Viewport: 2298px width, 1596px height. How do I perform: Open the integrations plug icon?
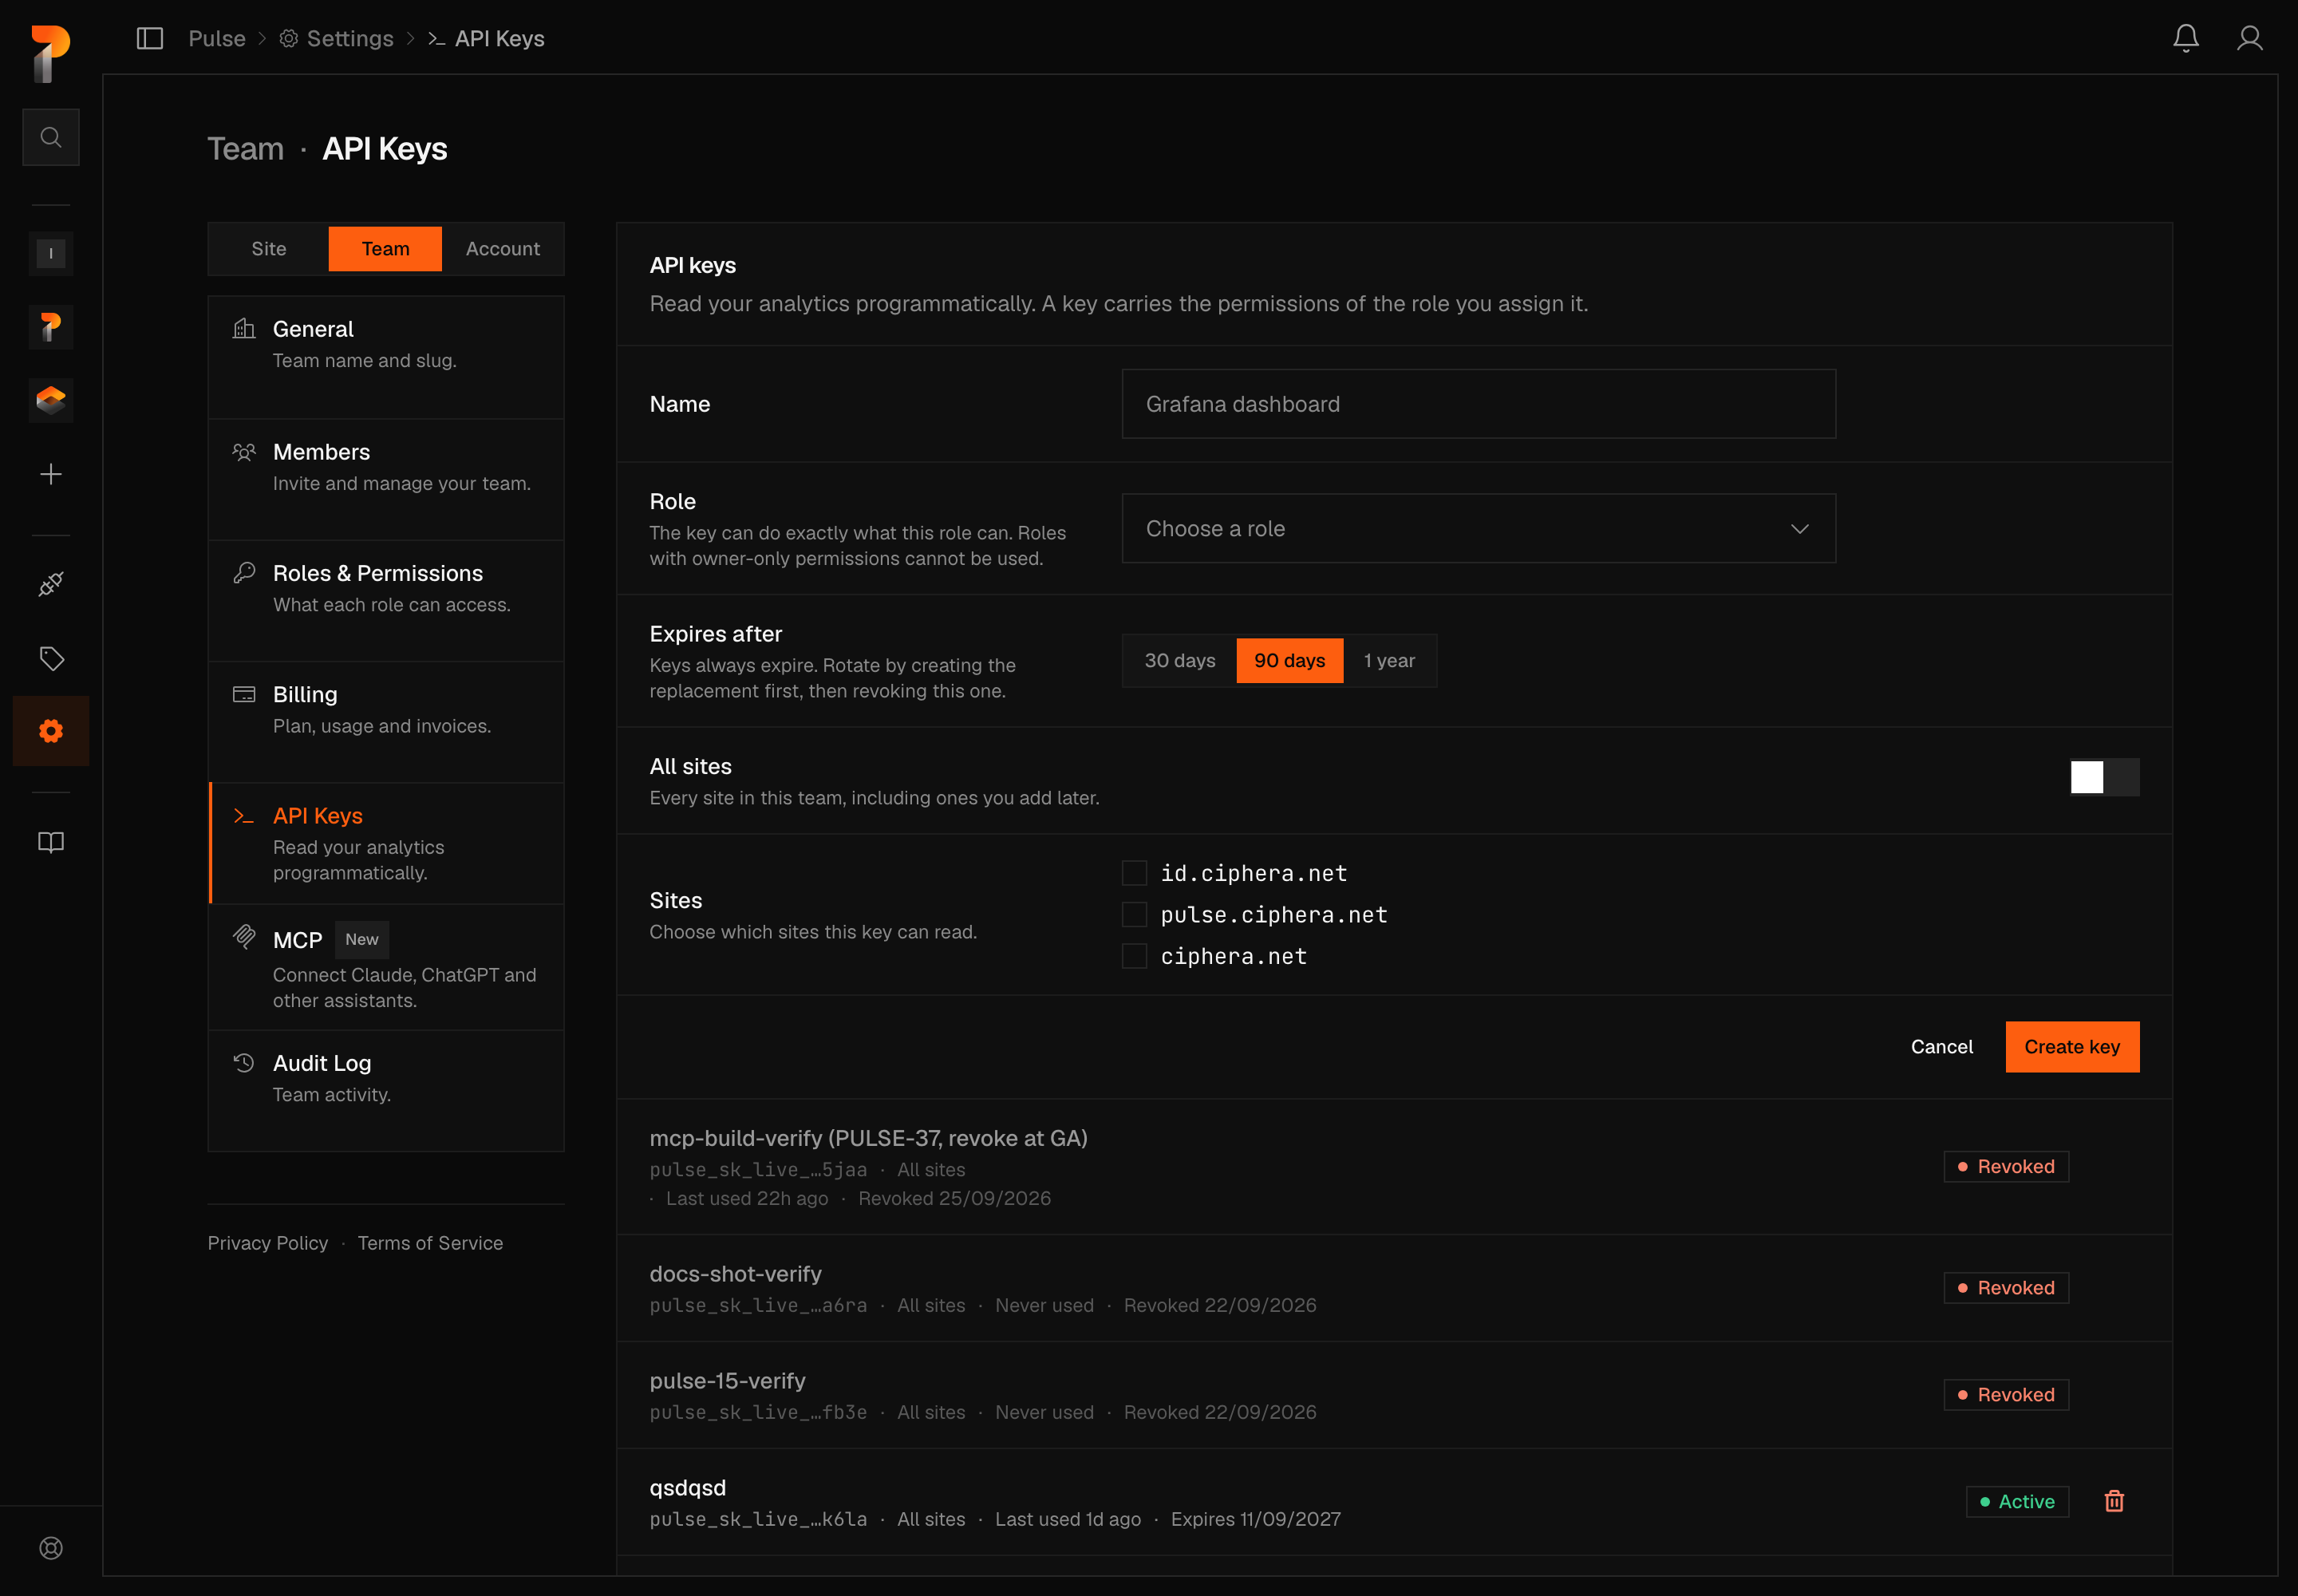pyautogui.click(x=51, y=584)
